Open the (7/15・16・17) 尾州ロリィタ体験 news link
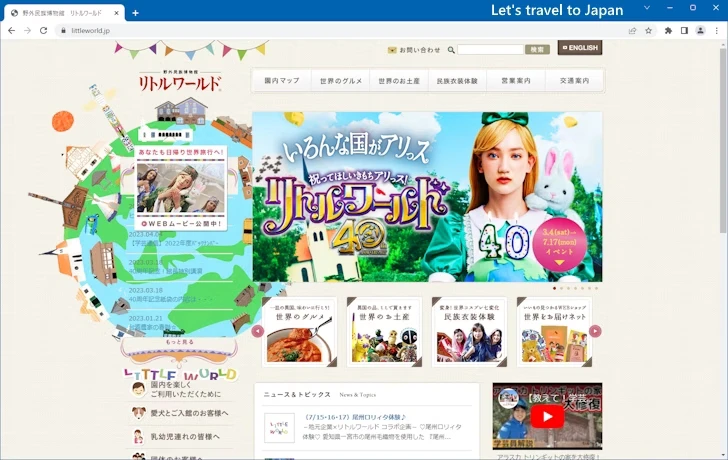Viewport: 728px width, 460px height. (355, 417)
